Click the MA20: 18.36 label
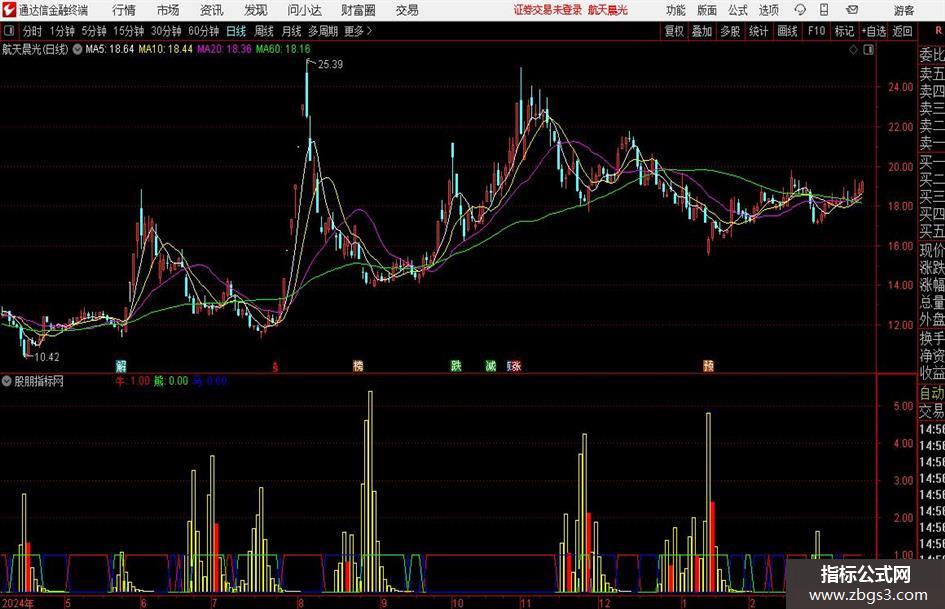The width and height of the screenshot is (945, 609). pyautogui.click(x=224, y=49)
